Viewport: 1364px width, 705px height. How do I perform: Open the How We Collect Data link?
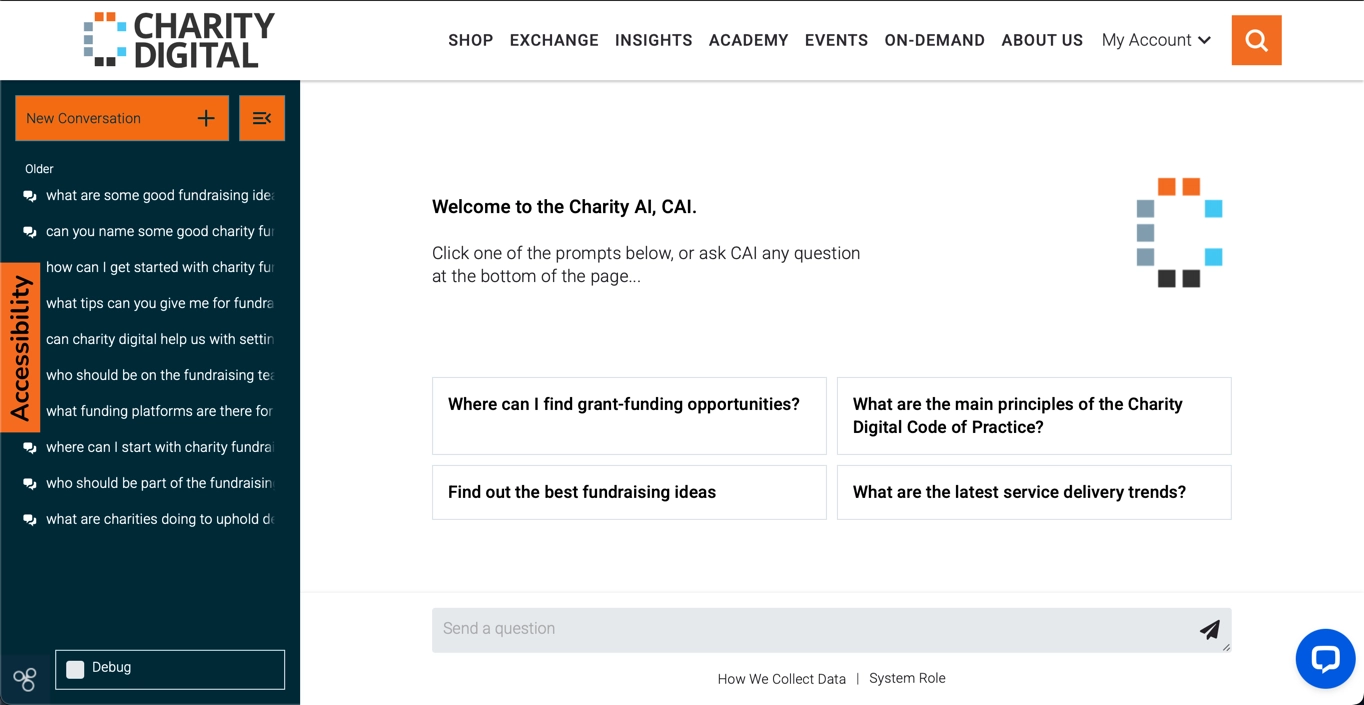[x=781, y=679]
